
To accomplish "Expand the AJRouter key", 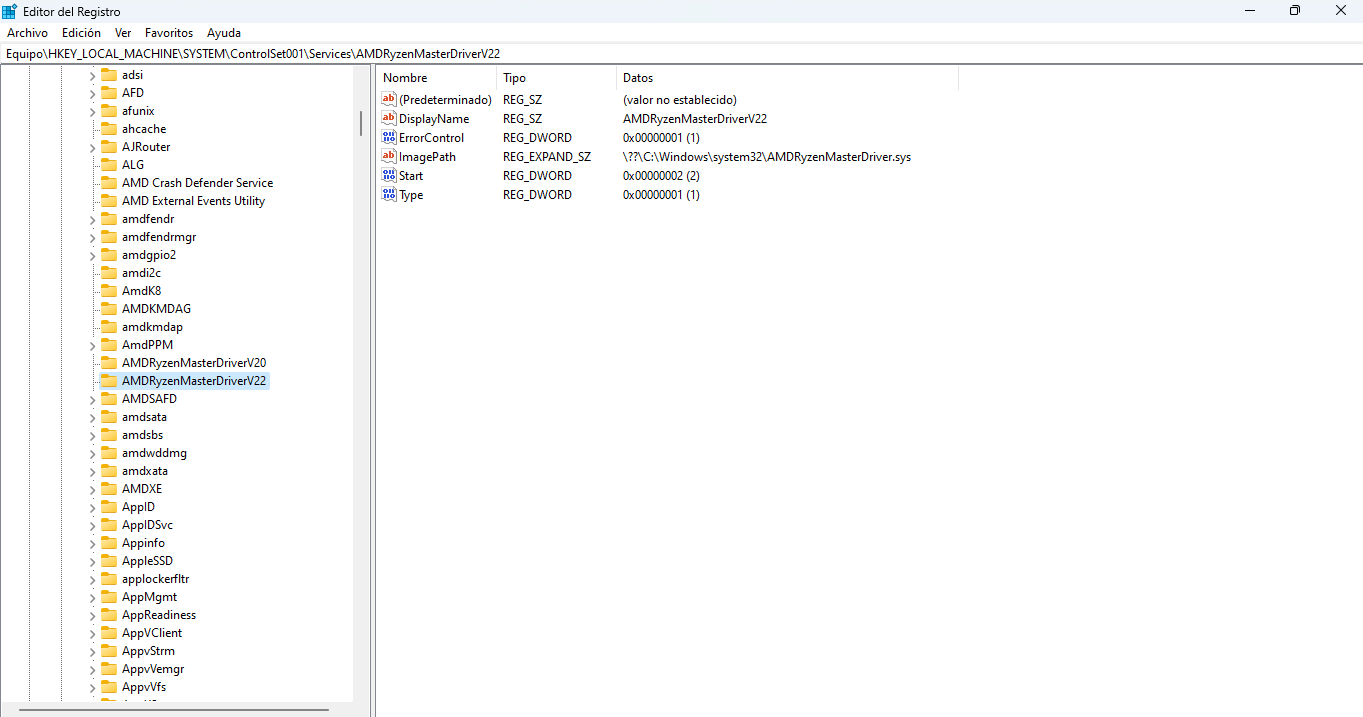I will tap(92, 147).
